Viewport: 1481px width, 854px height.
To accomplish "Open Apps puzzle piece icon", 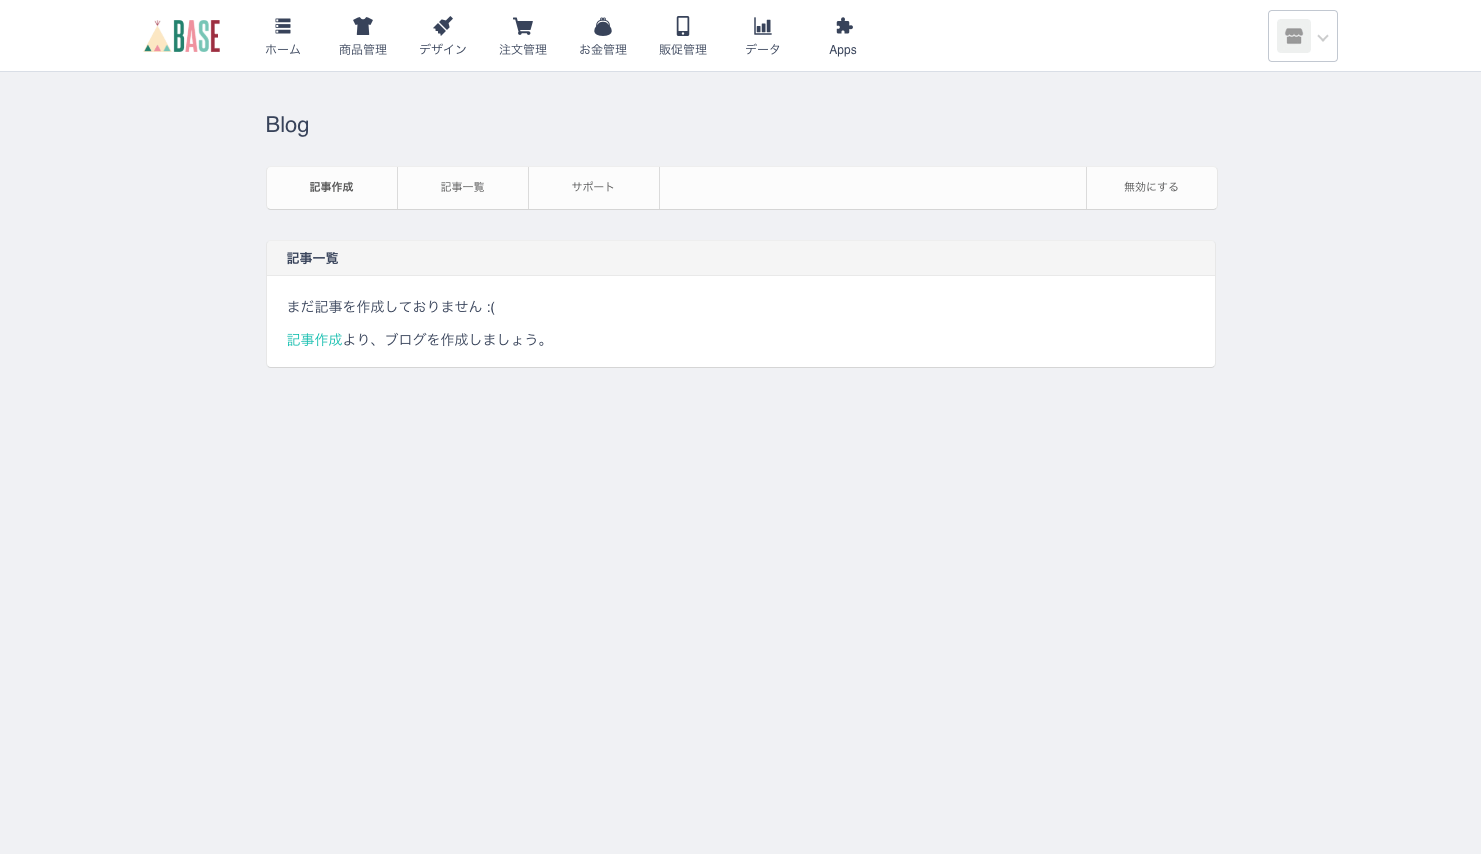I will tap(843, 26).
